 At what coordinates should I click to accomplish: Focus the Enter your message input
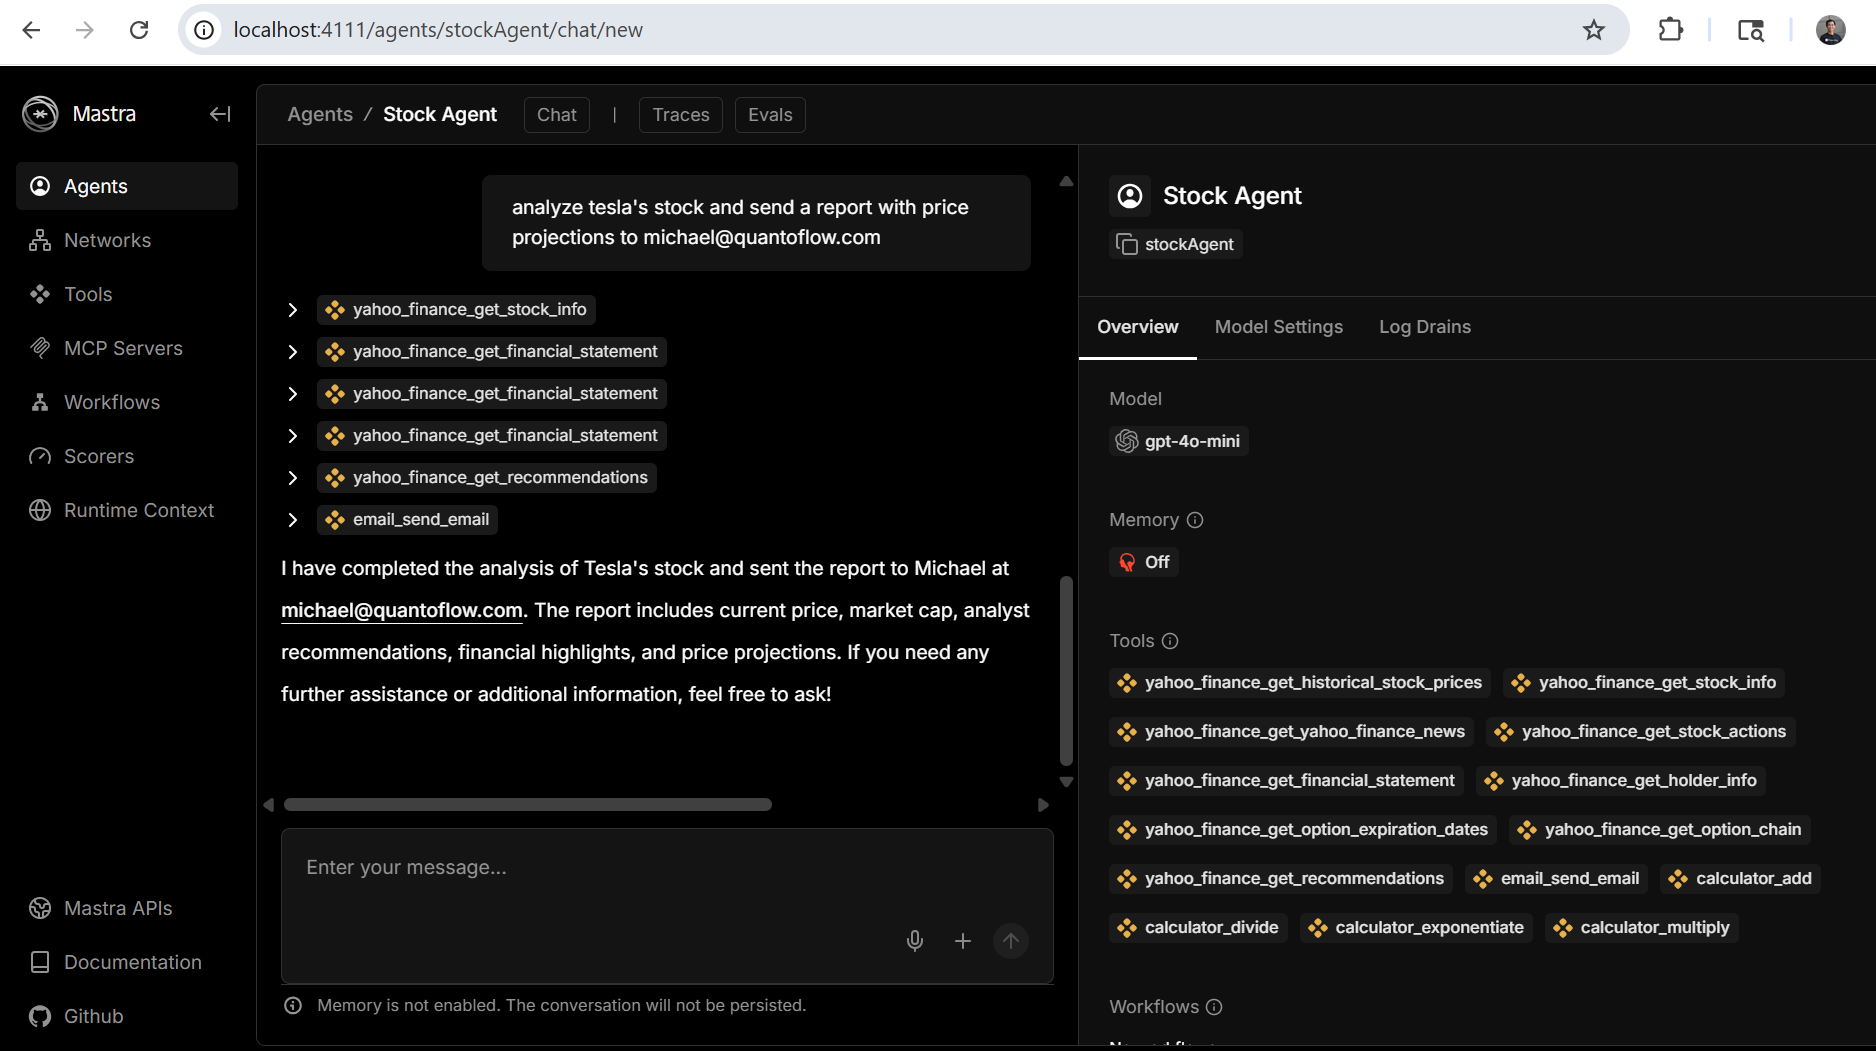point(667,905)
